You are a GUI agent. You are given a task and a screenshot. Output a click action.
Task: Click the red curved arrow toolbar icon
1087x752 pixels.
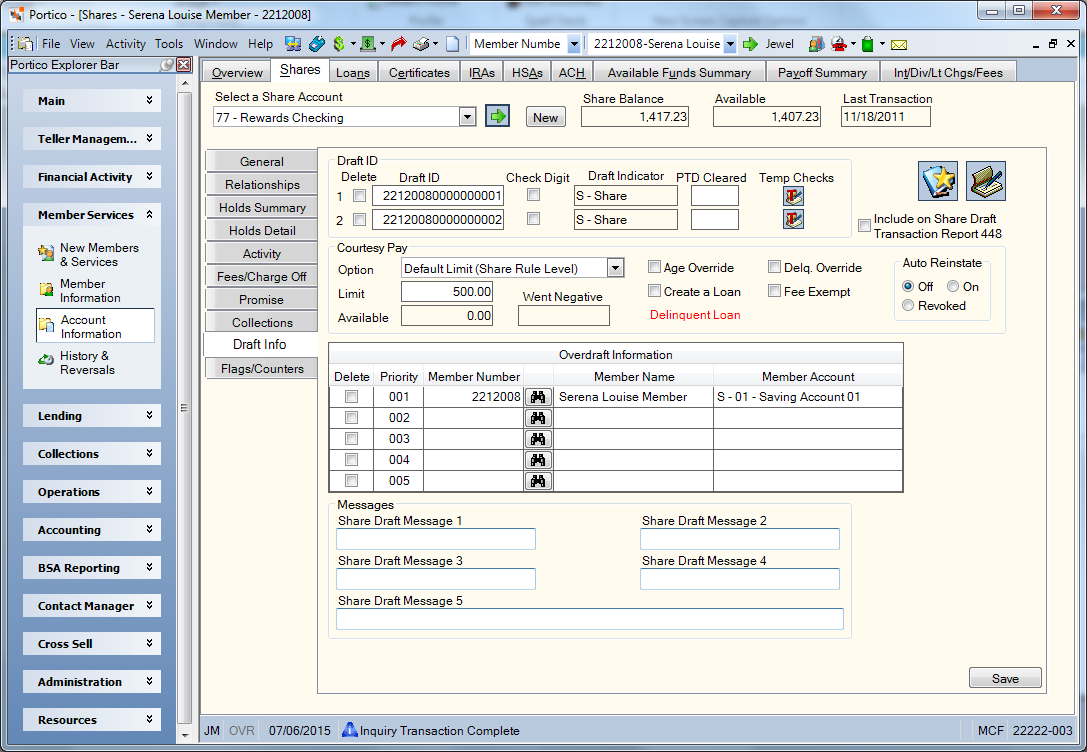pos(399,44)
